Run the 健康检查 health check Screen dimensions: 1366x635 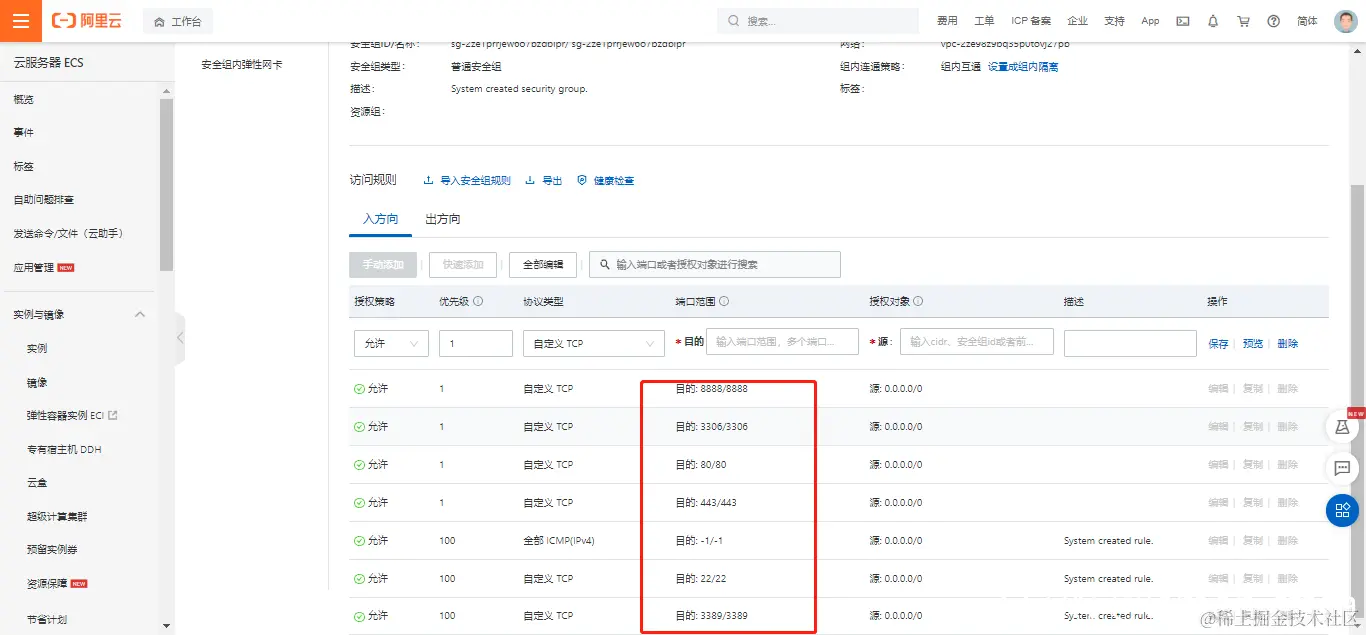point(606,180)
